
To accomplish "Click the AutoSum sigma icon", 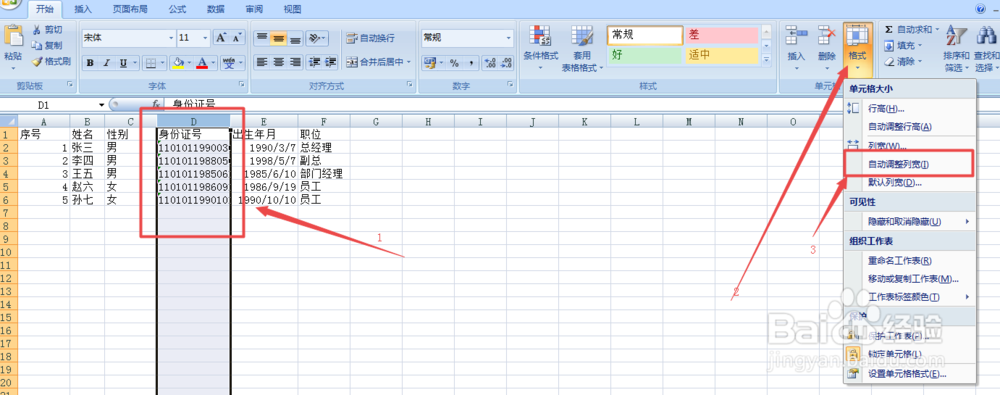I will click(889, 29).
